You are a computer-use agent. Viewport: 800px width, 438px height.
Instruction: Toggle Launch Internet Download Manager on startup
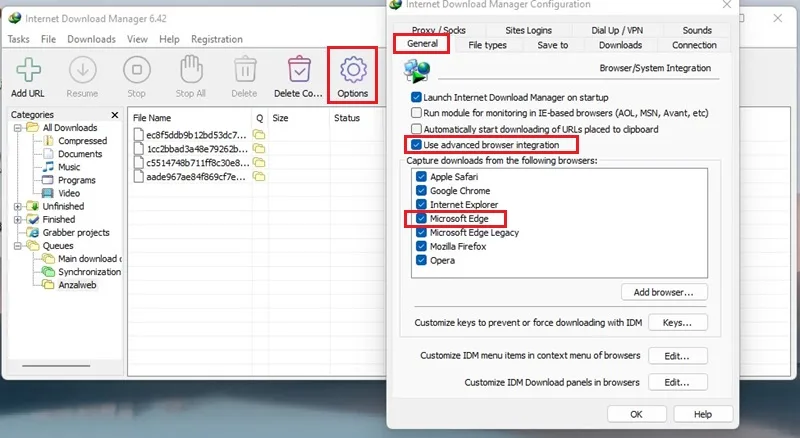click(416, 97)
